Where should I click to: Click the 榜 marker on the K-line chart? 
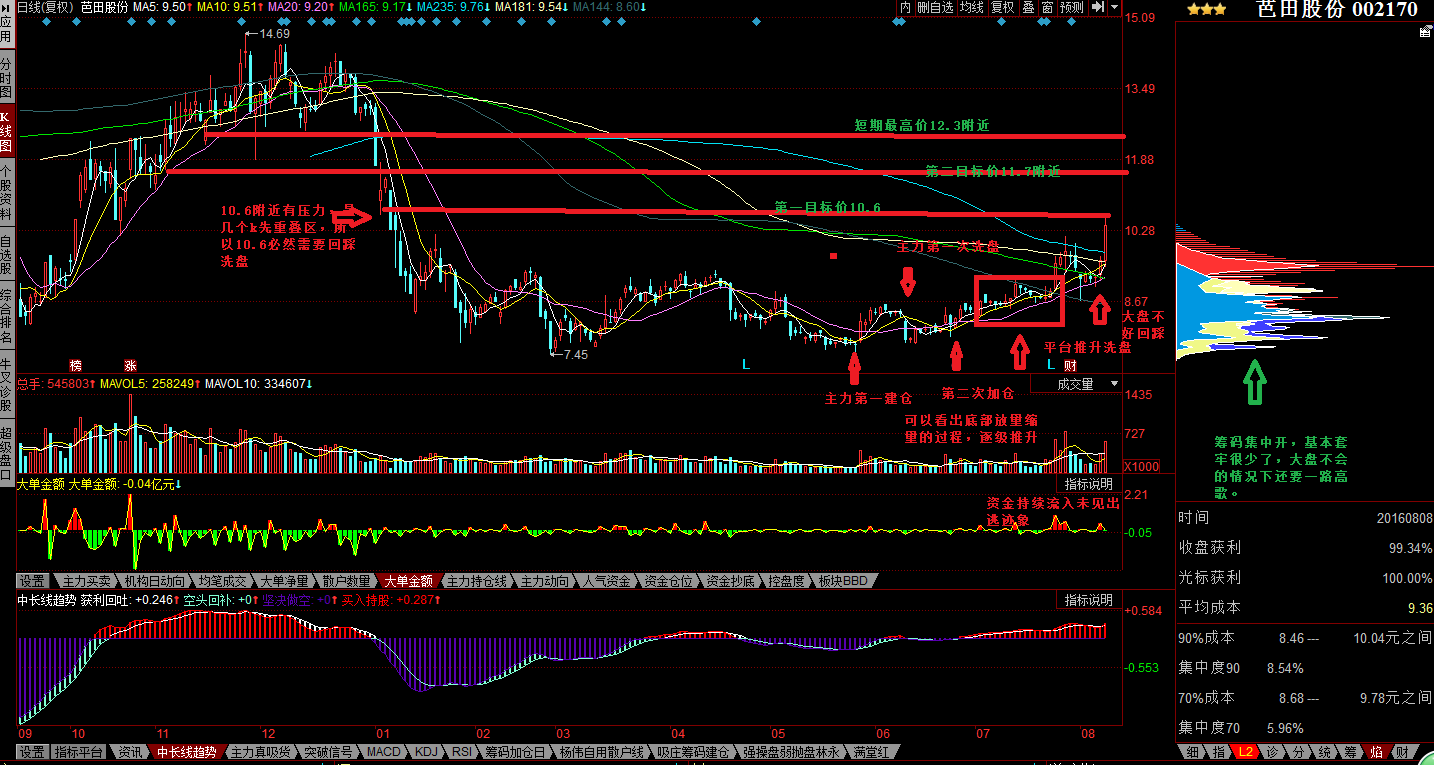[x=76, y=364]
